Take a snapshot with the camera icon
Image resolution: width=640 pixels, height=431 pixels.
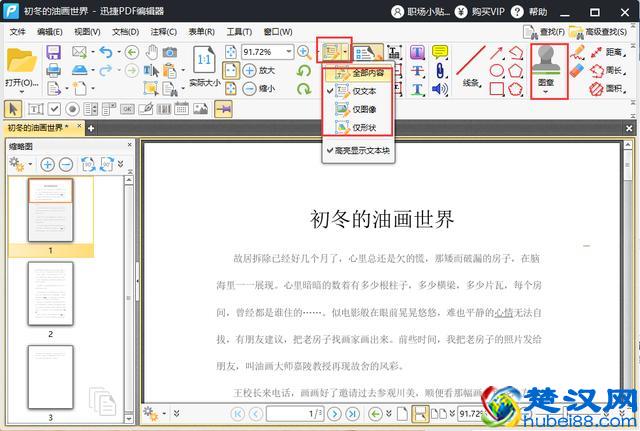click(x=170, y=52)
